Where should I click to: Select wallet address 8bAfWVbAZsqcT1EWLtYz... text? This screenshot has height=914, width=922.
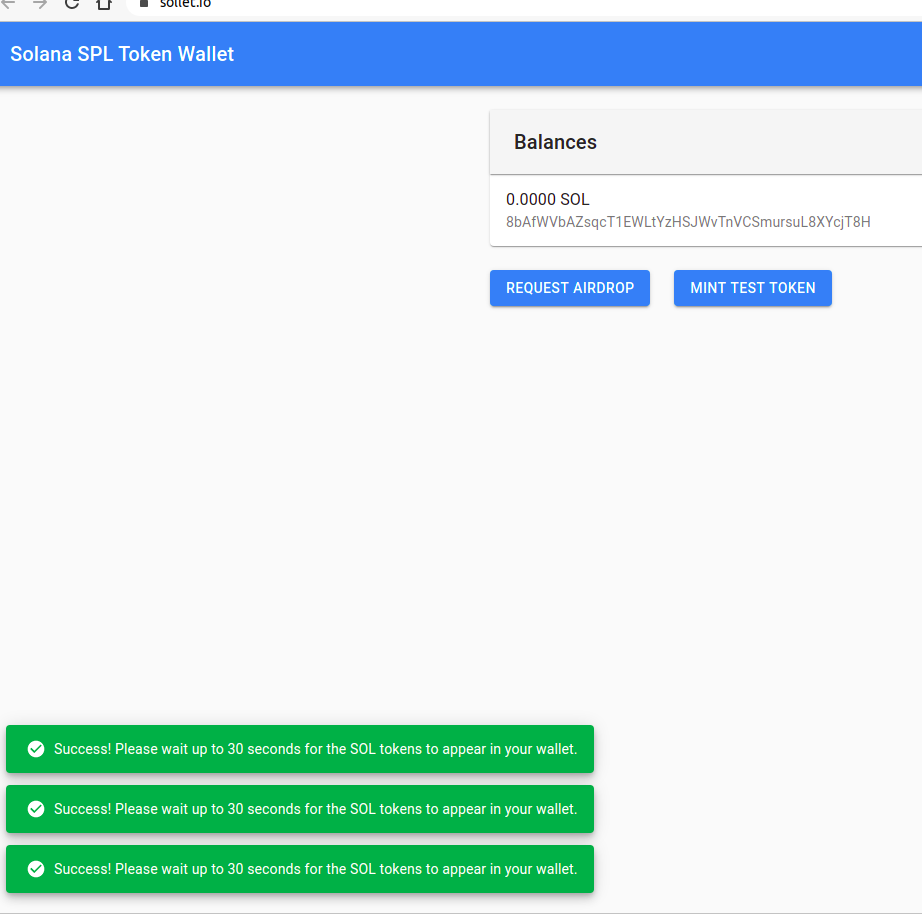pyautogui.click(x=688, y=222)
